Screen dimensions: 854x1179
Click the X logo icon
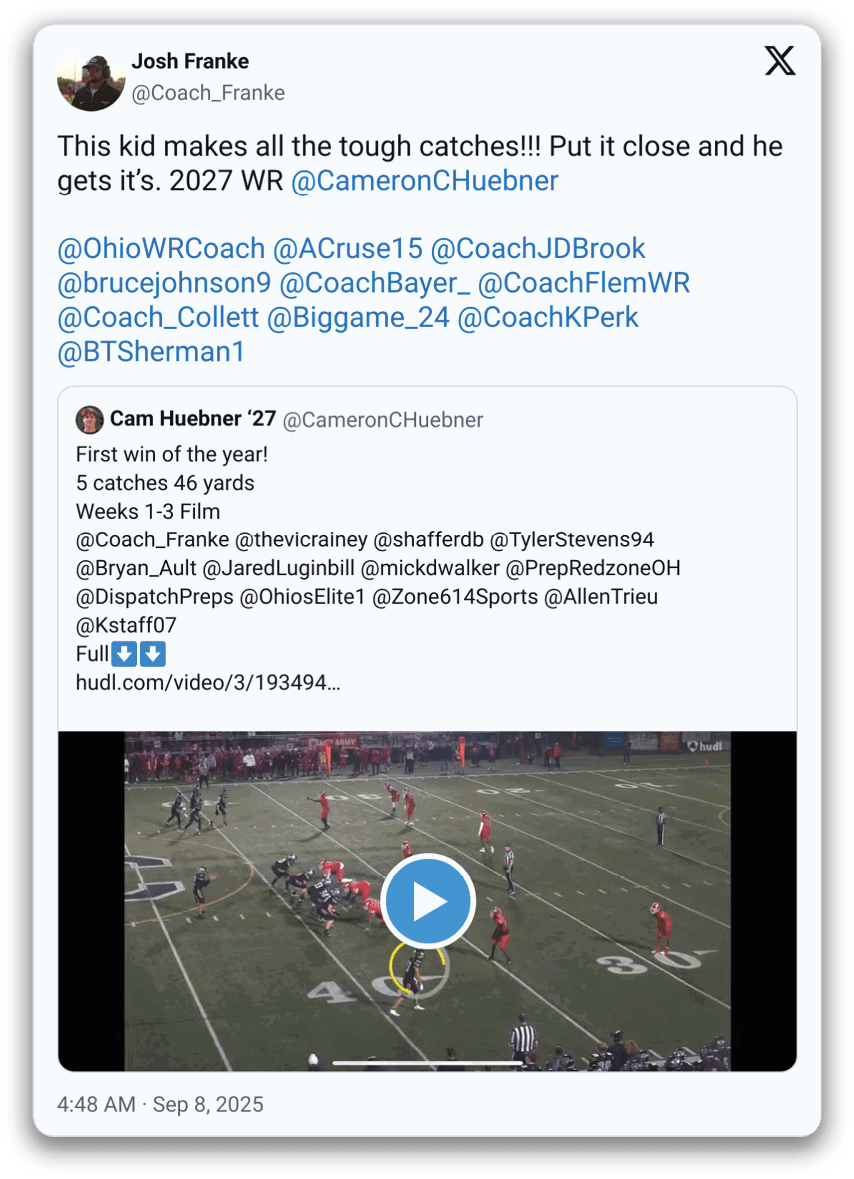[x=780, y=61]
